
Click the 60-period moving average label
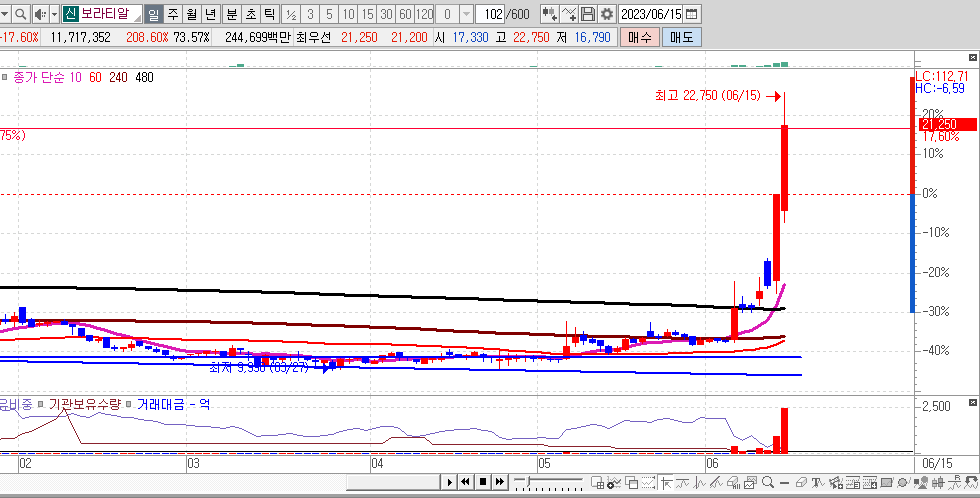click(x=95, y=77)
